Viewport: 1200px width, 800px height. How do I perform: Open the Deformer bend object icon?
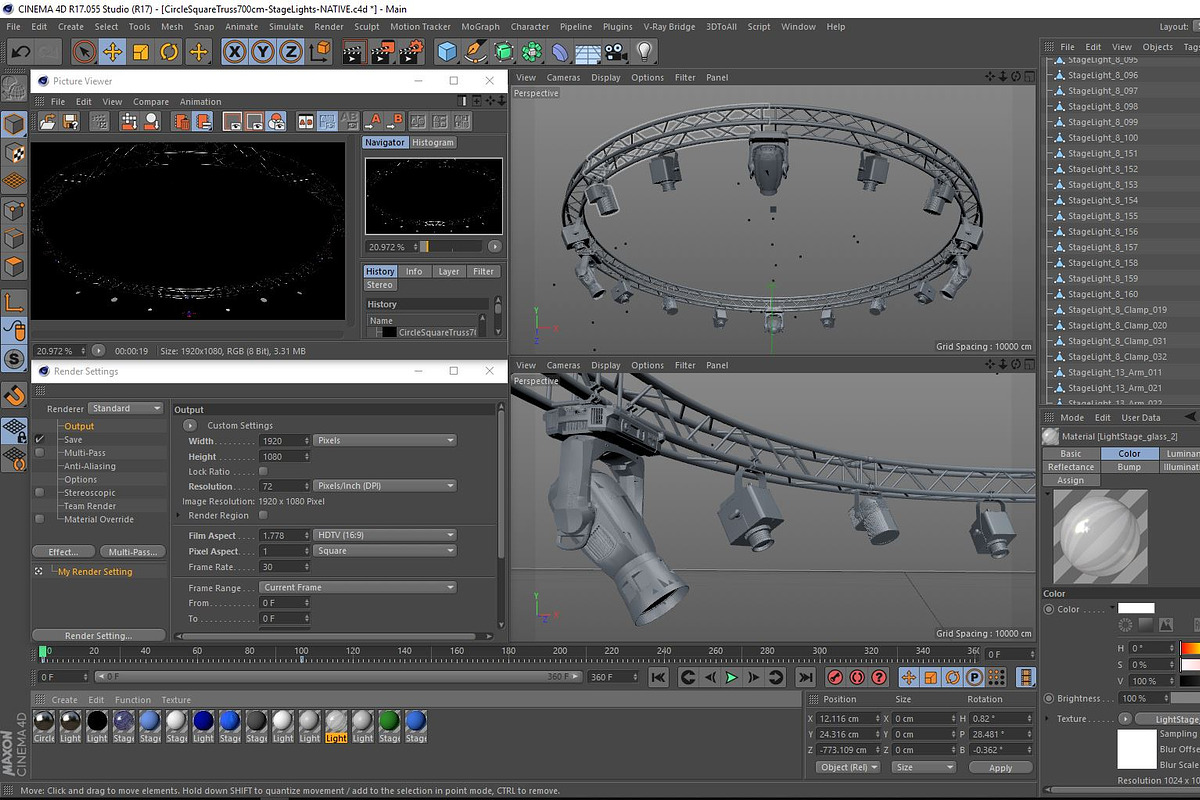click(561, 51)
